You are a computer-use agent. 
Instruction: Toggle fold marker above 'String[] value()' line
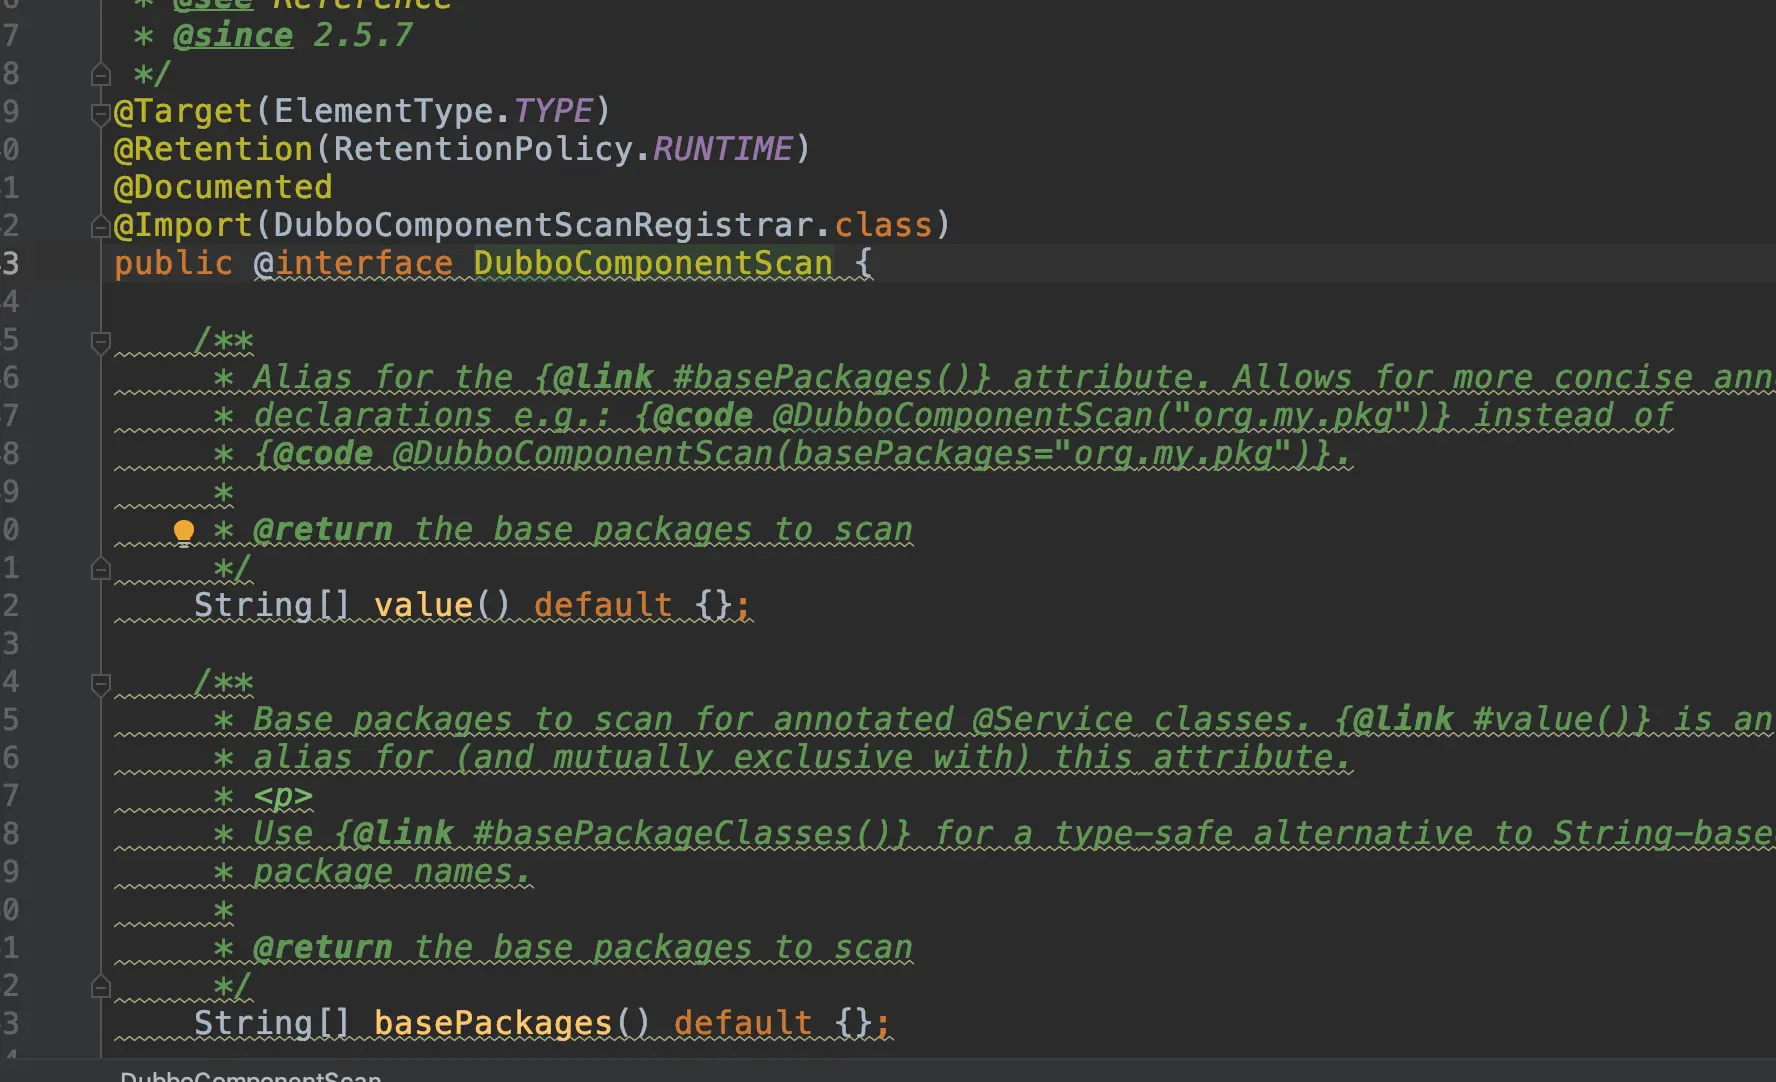(x=100, y=569)
